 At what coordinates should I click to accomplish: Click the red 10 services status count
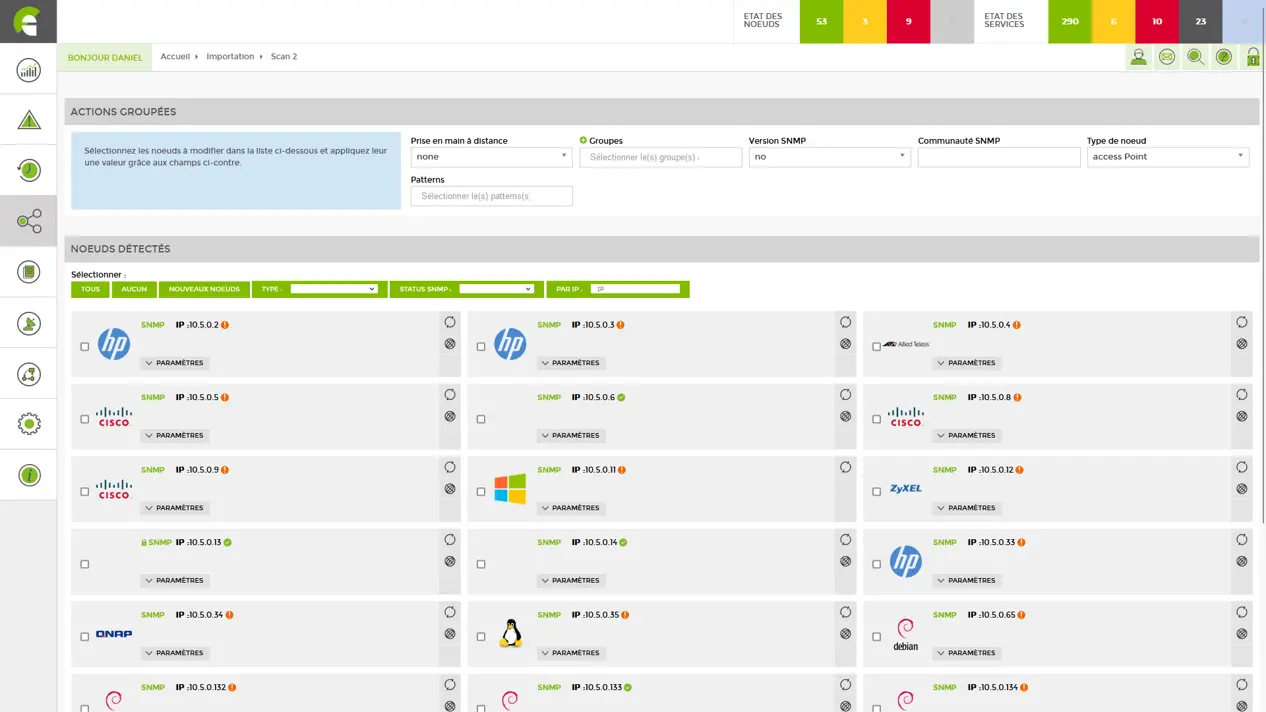coord(1157,21)
